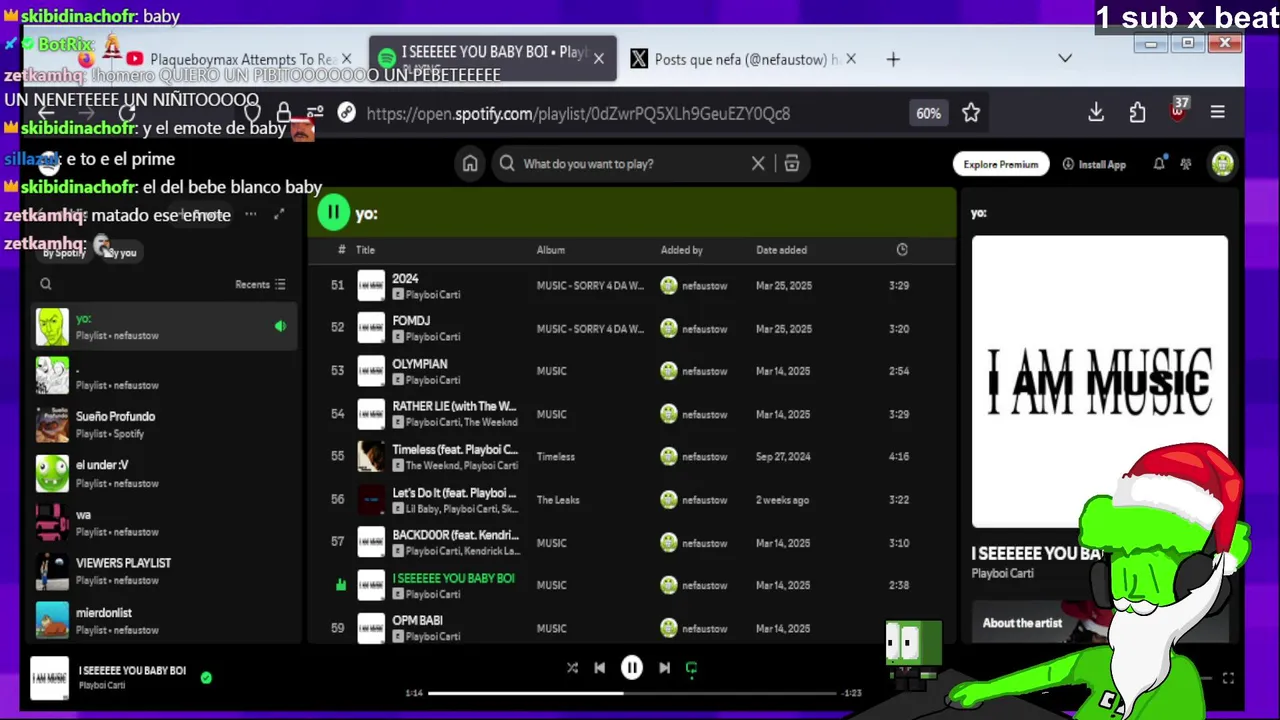Click the song progress bar
The height and width of the screenshot is (720, 1280).
pos(632,693)
